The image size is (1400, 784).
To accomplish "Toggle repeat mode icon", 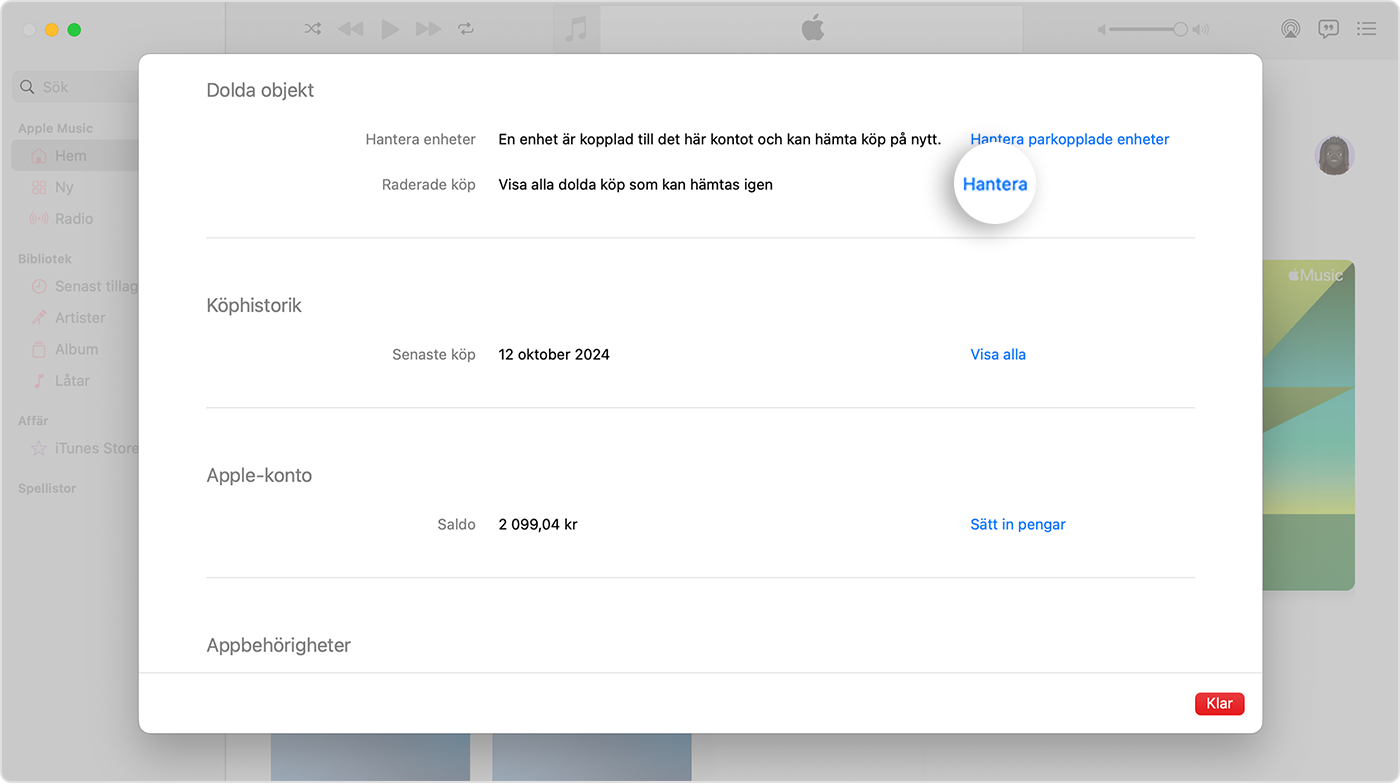I will [x=466, y=29].
